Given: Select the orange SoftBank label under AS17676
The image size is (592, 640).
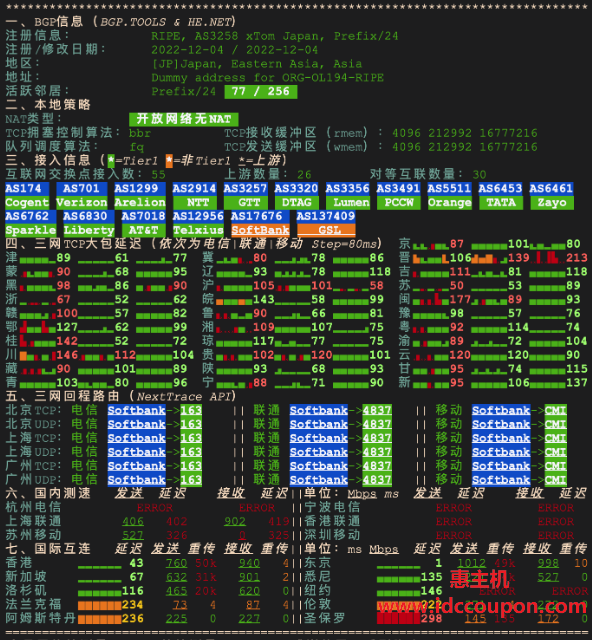Looking at the screenshot, I should tap(260, 230).
